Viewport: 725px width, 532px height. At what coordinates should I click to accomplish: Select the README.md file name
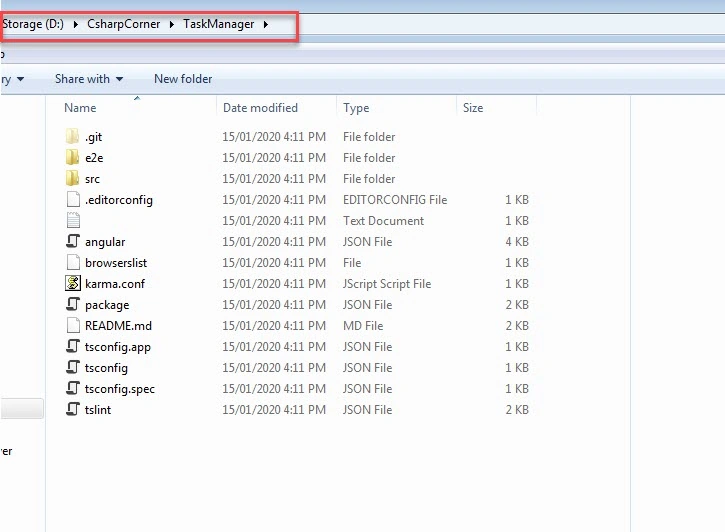click(x=118, y=326)
